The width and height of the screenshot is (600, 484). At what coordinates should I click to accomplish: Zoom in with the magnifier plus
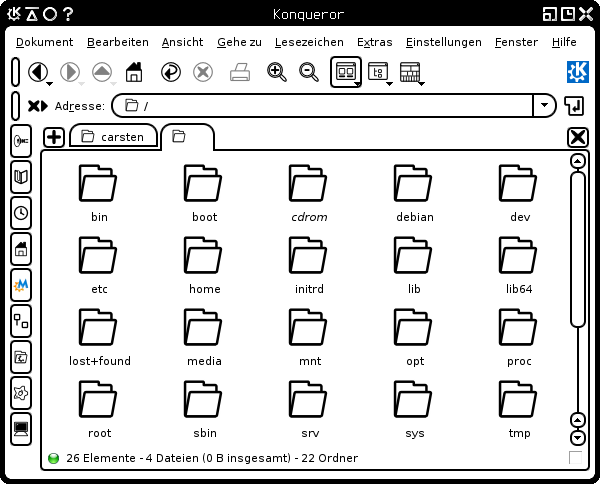[x=277, y=72]
